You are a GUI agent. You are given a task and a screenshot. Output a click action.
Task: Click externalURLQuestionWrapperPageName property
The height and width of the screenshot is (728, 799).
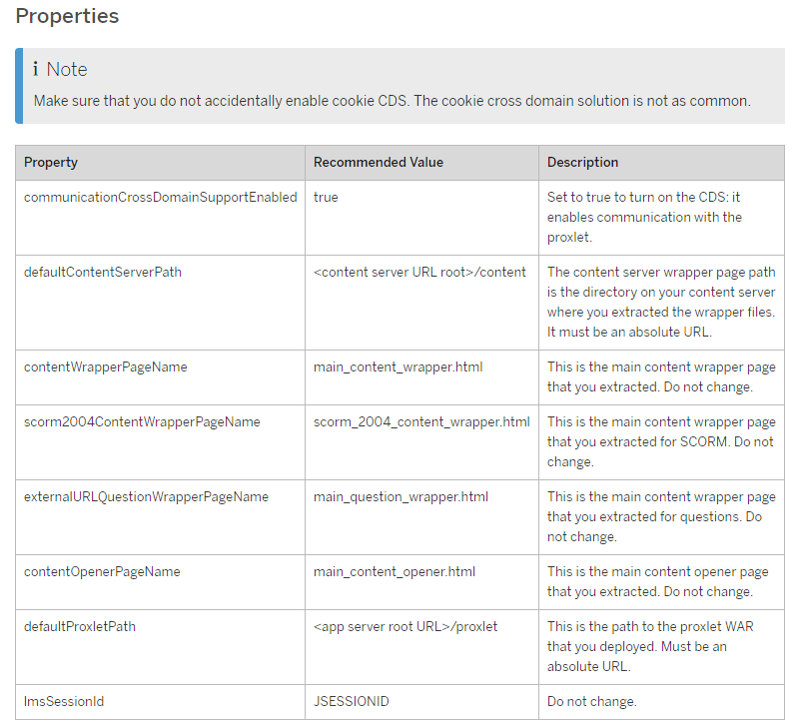146,497
